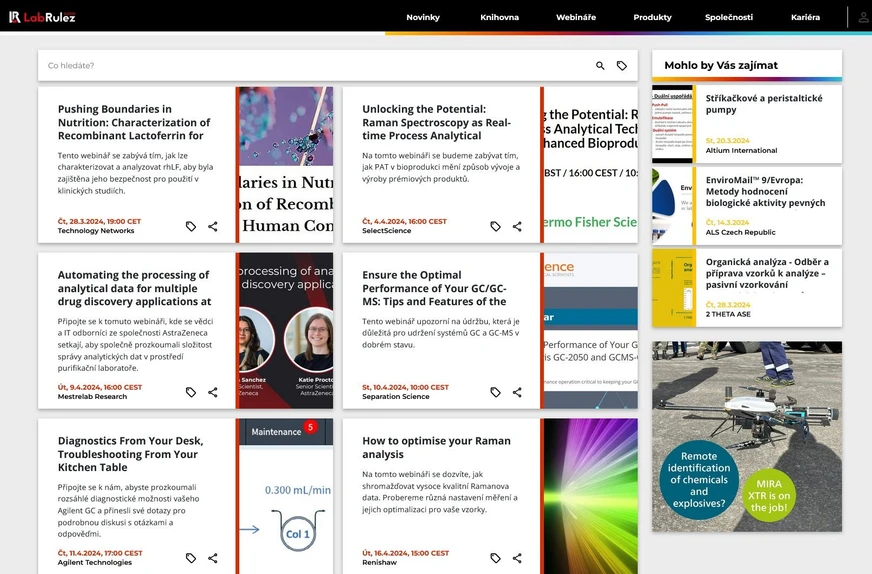The width and height of the screenshot is (872, 574).
Task: Open the user account profile icon
Action: click(862, 17)
